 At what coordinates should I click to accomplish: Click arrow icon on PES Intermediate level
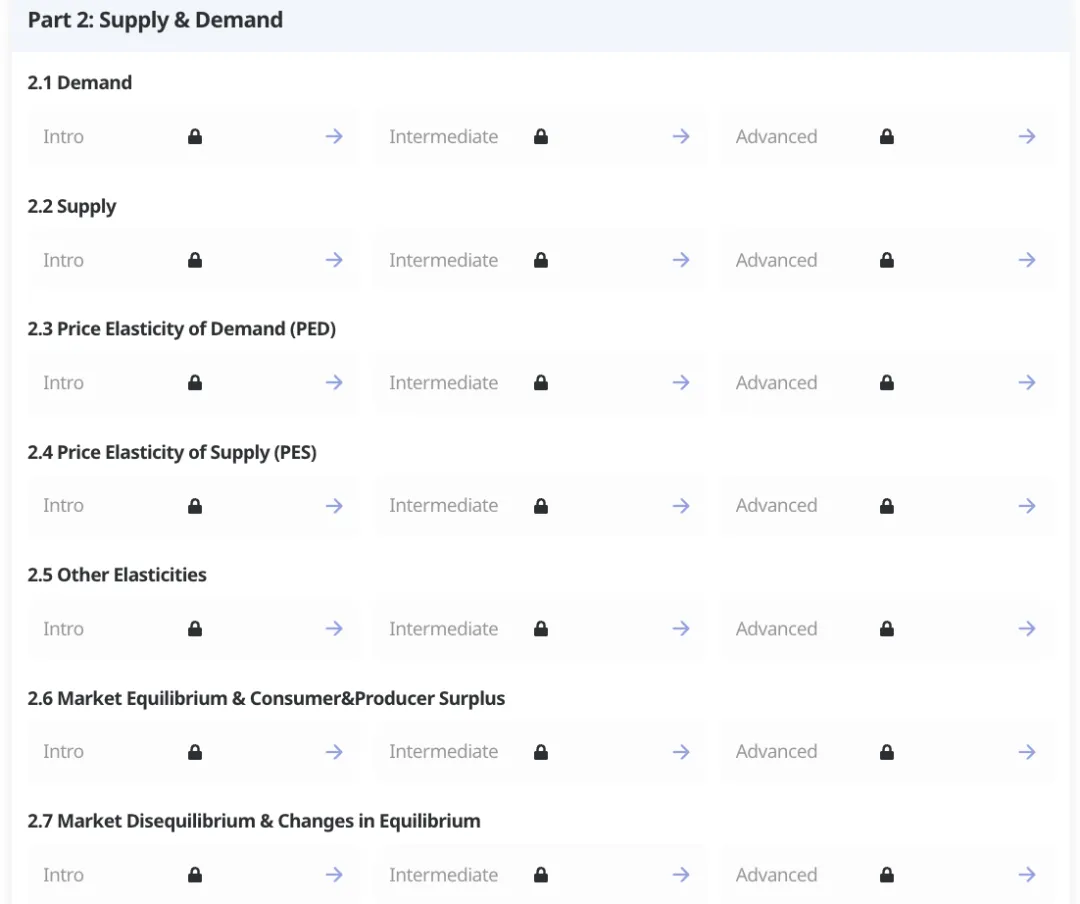[681, 506]
